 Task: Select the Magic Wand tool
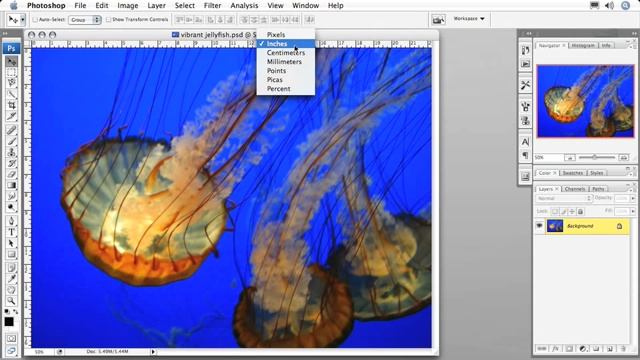(x=11, y=94)
